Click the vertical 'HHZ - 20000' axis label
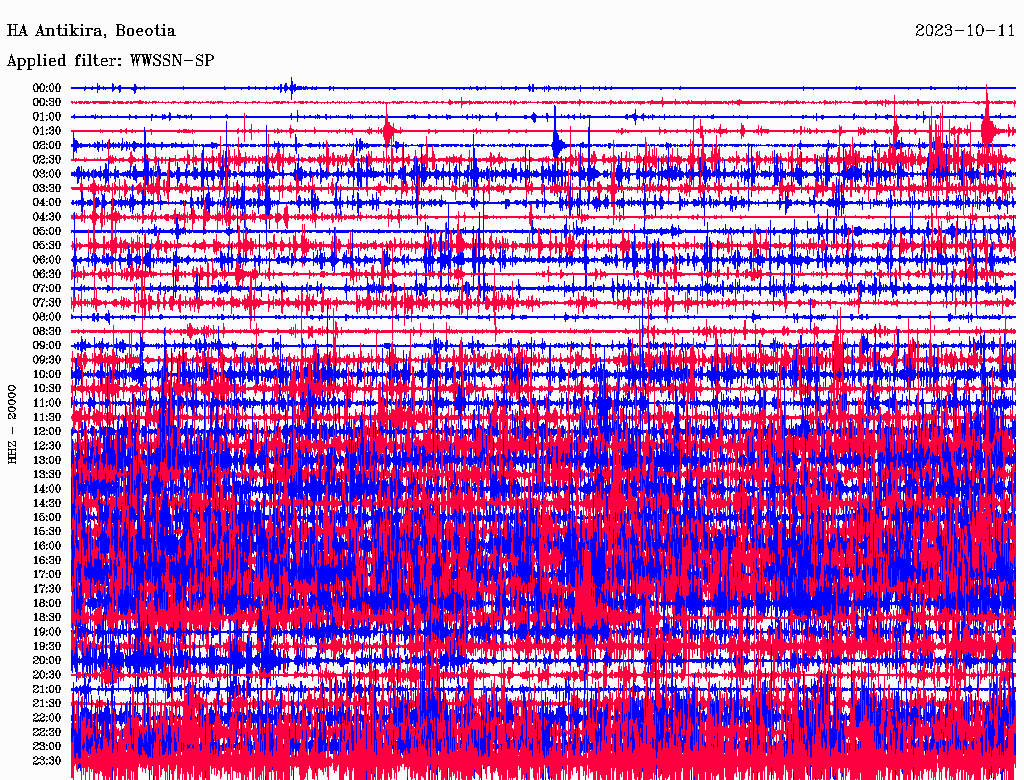Screen dimensions: 1024x780 click(12, 424)
